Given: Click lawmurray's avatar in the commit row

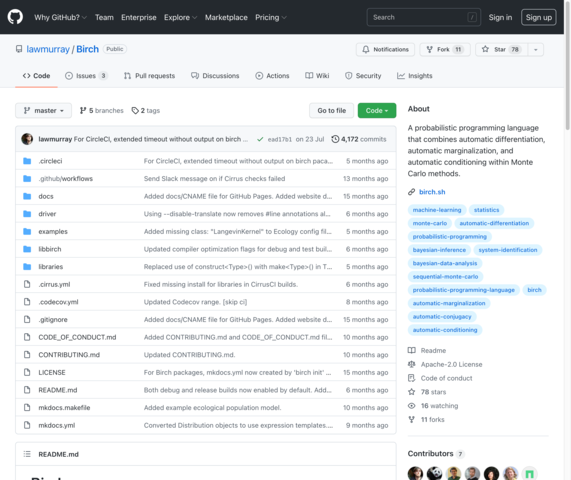Looking at the screenshot, I should (x=27, y=139).
